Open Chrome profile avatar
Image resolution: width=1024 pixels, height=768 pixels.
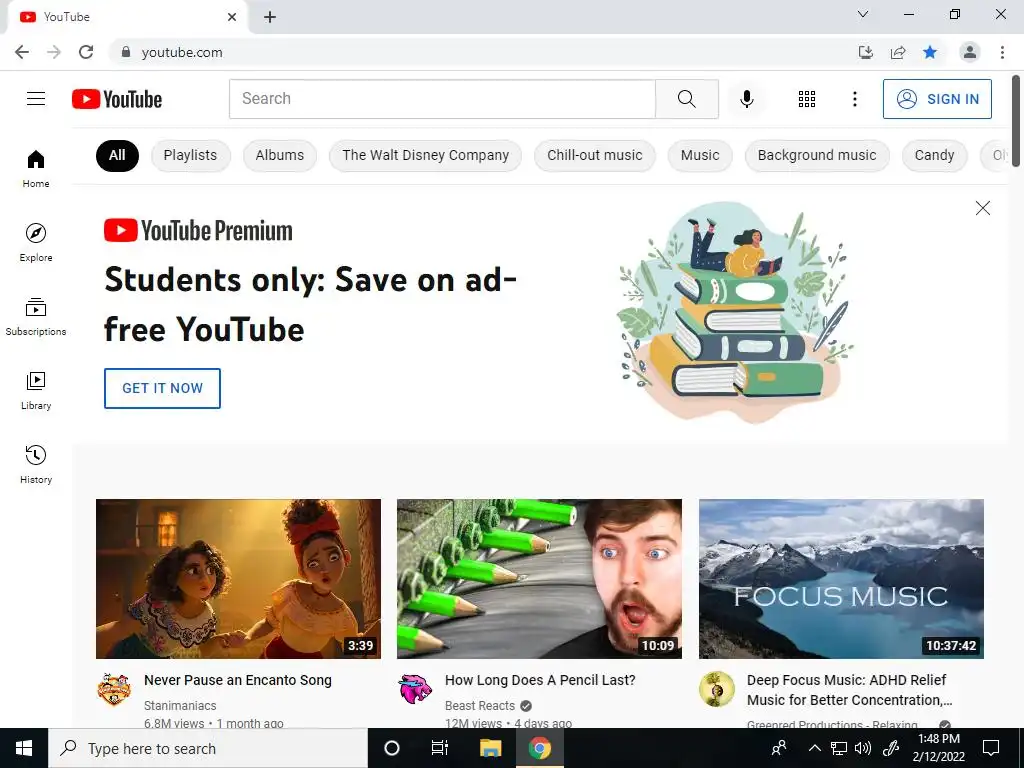969,52
